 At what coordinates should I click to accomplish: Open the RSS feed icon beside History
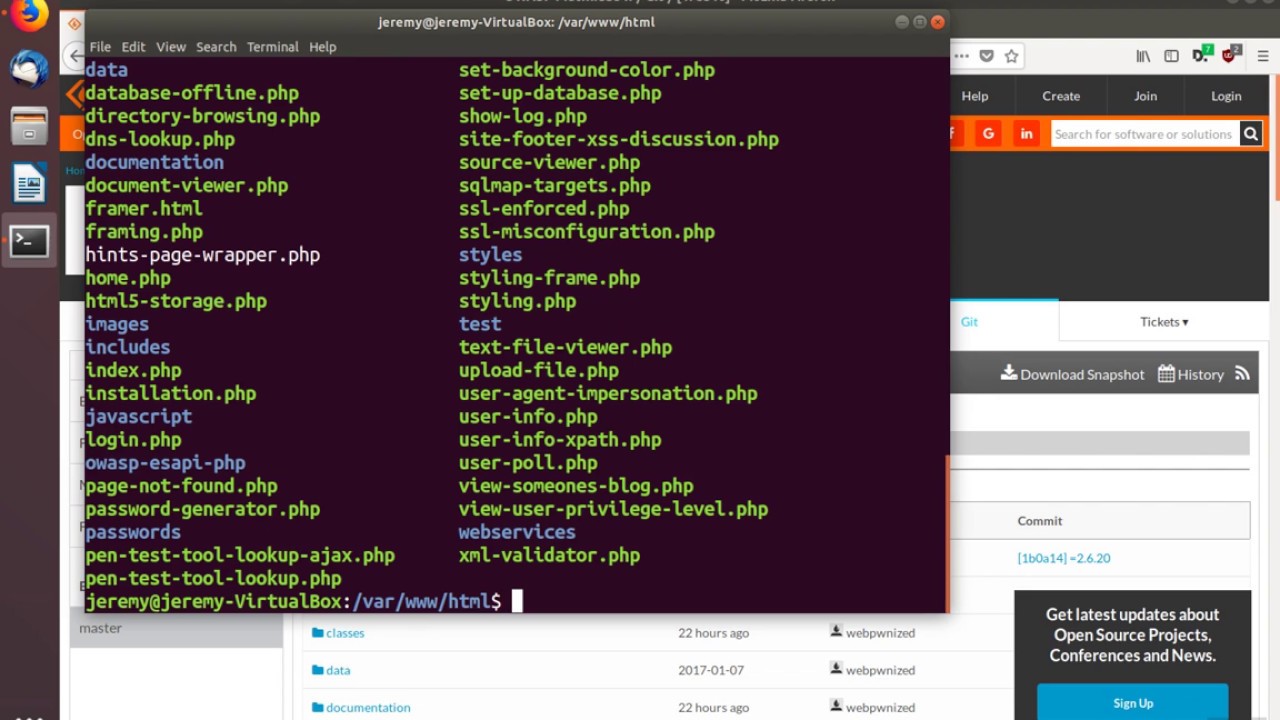click(1242, 373)
